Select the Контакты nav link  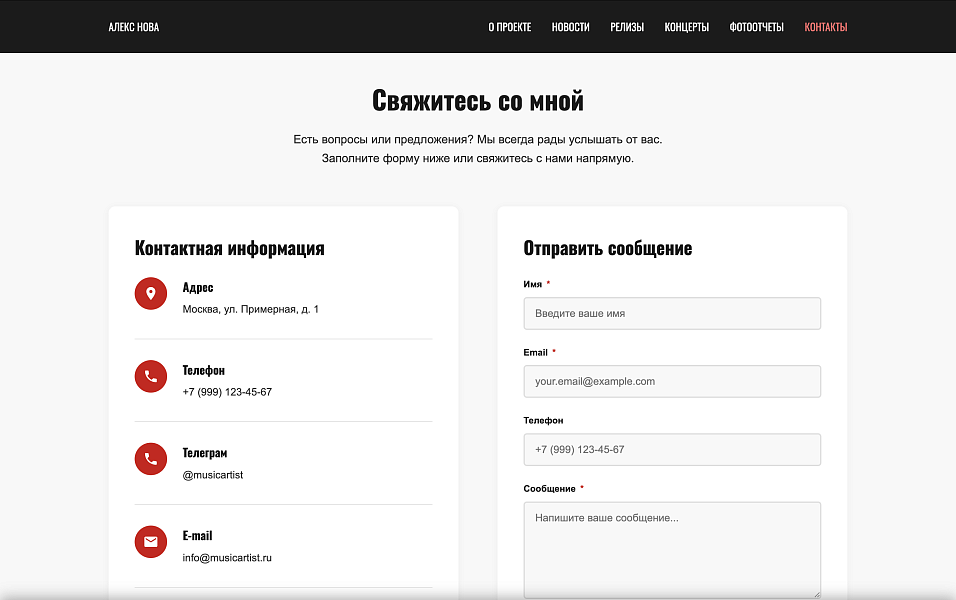point(825,27)
